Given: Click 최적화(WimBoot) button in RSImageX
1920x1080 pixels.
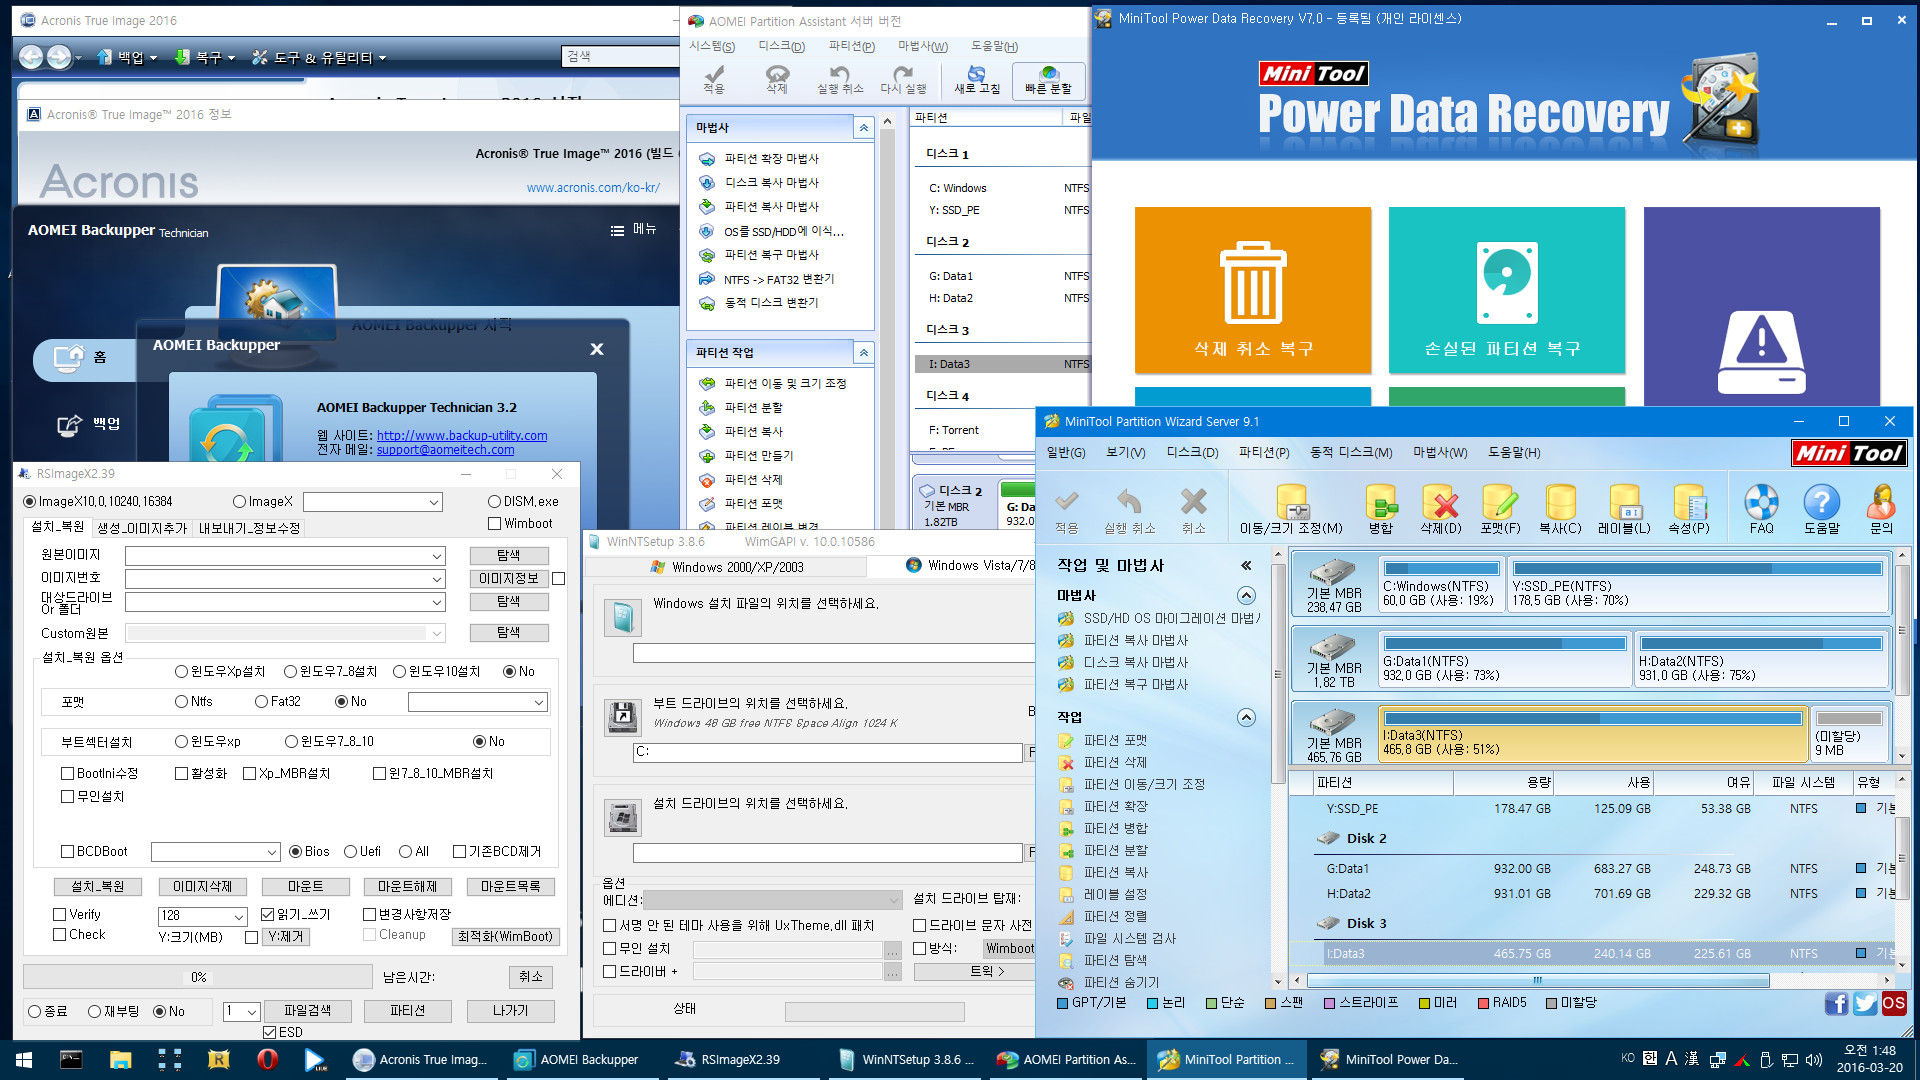Looking at the screenshot, I should click(505, 936).
